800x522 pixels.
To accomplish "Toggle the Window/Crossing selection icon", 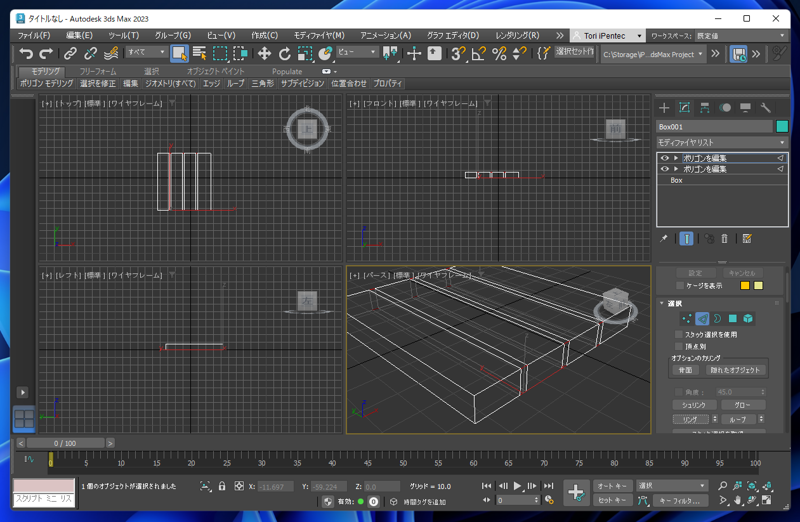I will (x=240, y=53).
